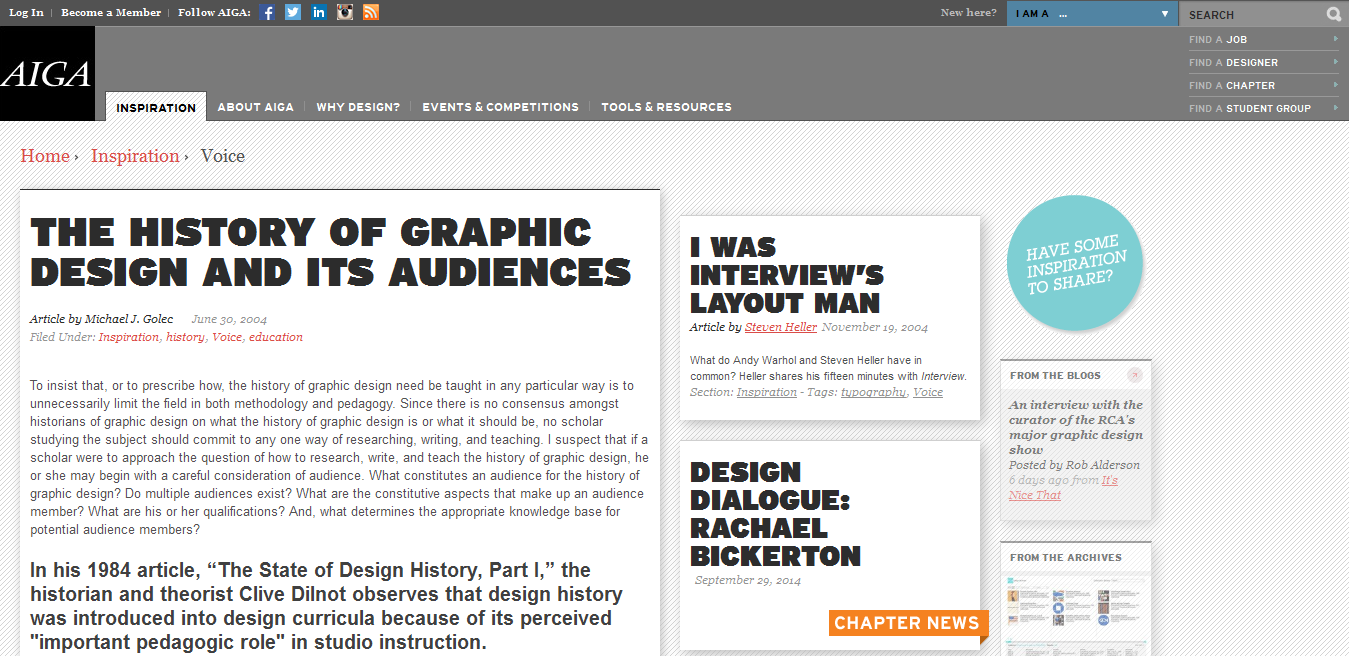Image resolution: width=1349 pixels, height=656 pixels.
Task: Switch to the 'Events & Competitions' tab
Action: point(500,106)
